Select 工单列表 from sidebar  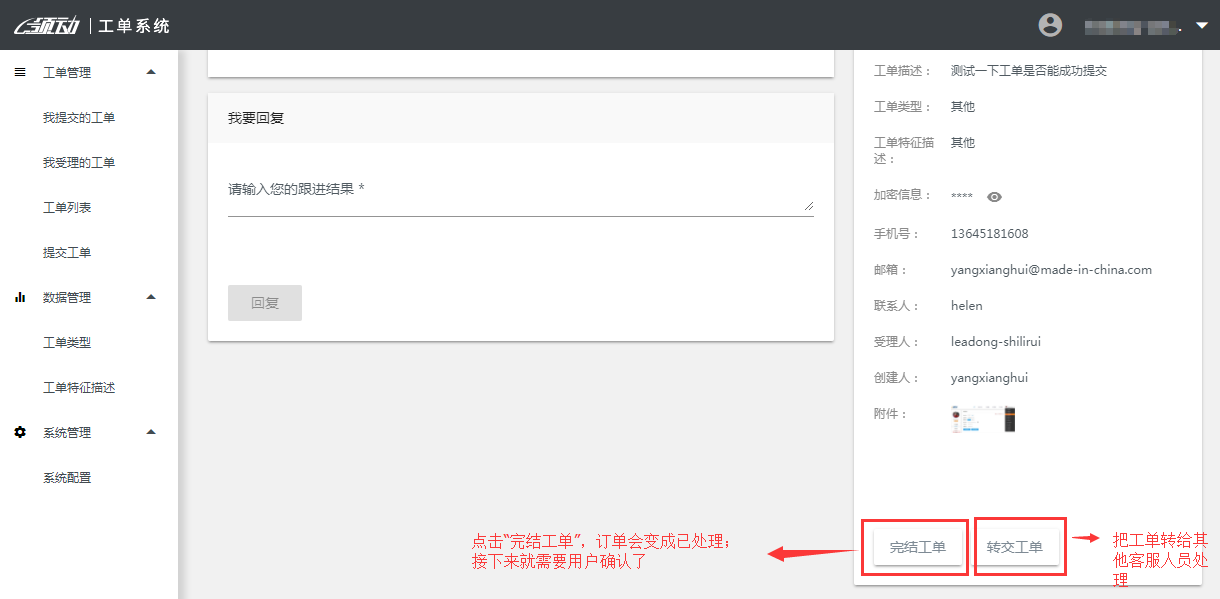[x=67, y=208]
